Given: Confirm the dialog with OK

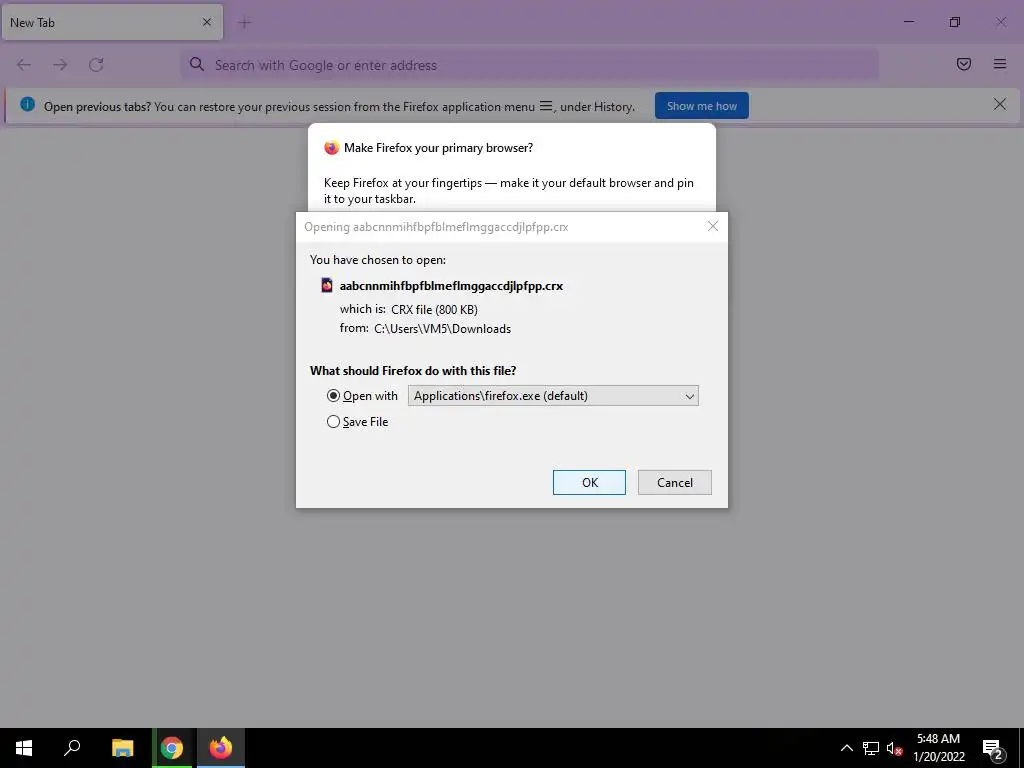Looking at the screenshot, I should pyautogui.click(x=589, y=483).
